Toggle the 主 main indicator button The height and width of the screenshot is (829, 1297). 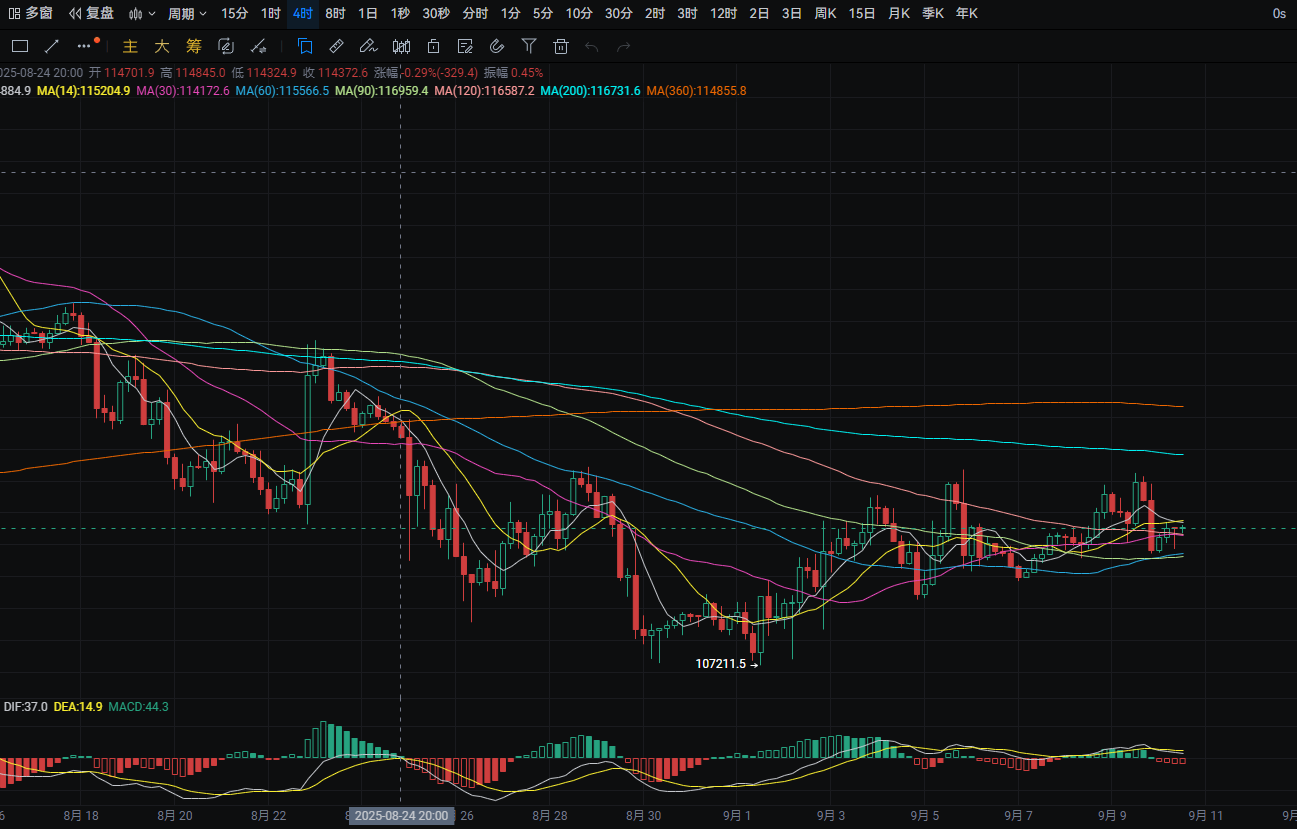pos(130,46)
